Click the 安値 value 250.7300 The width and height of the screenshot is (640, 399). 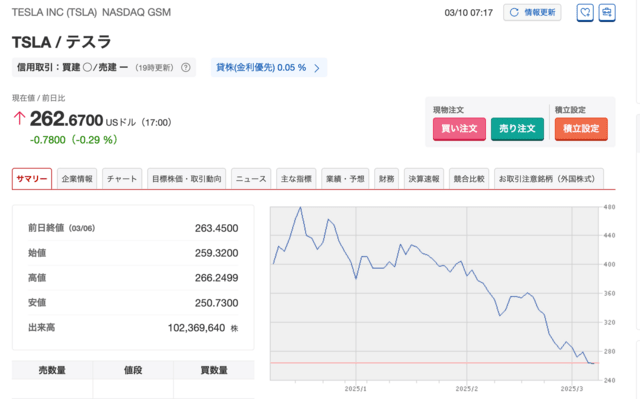click(216, 303)
